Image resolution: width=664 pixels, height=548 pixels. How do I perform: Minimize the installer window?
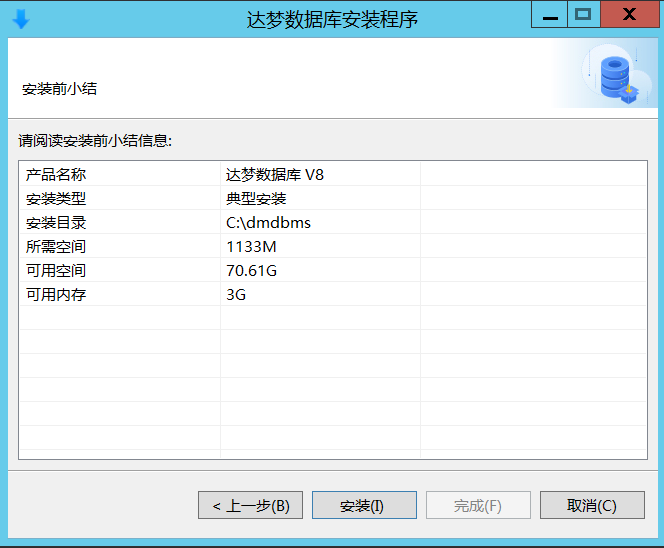[x=550, y=14]
